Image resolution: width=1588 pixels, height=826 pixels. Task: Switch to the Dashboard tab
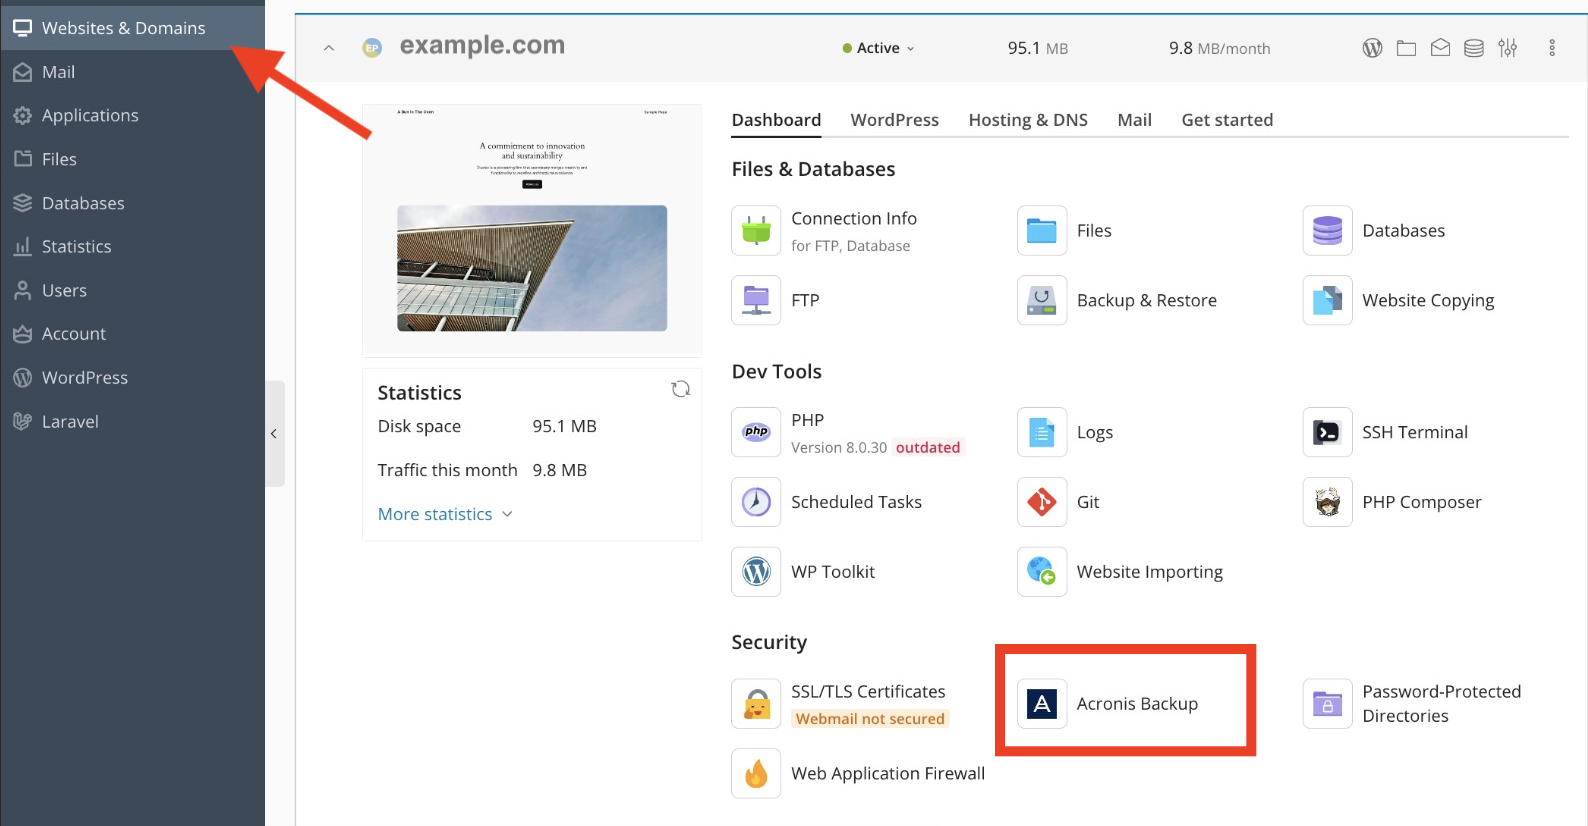coord(776,120)
